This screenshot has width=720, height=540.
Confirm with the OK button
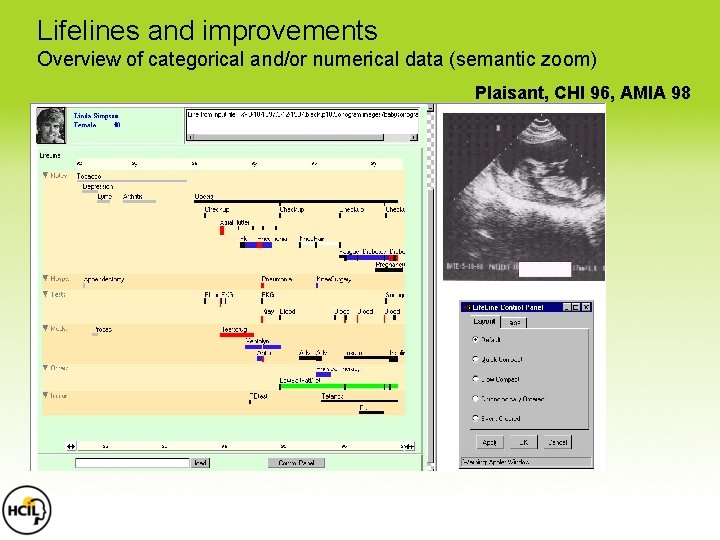[523, 442]
